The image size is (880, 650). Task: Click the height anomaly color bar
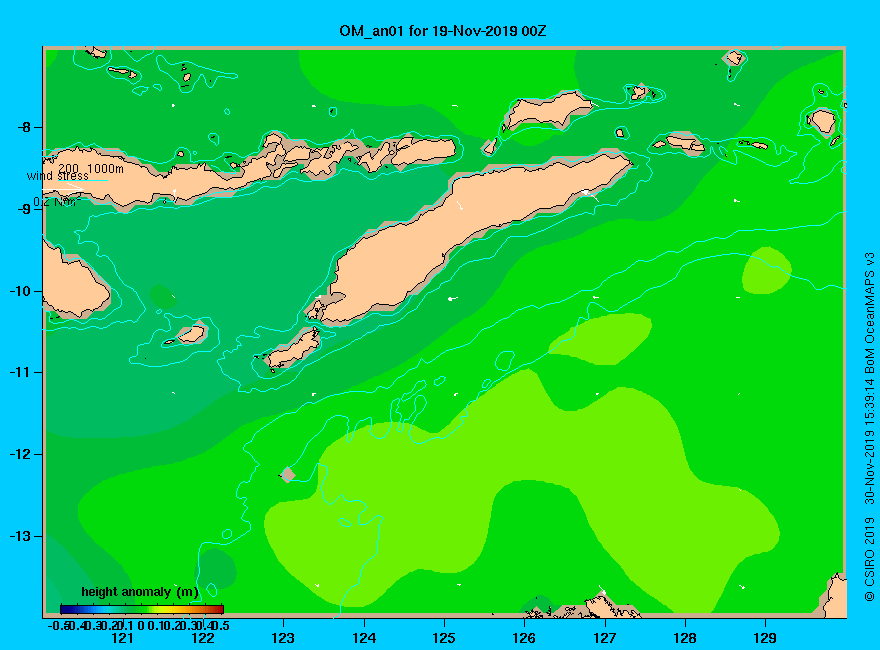tap(142, 609)
